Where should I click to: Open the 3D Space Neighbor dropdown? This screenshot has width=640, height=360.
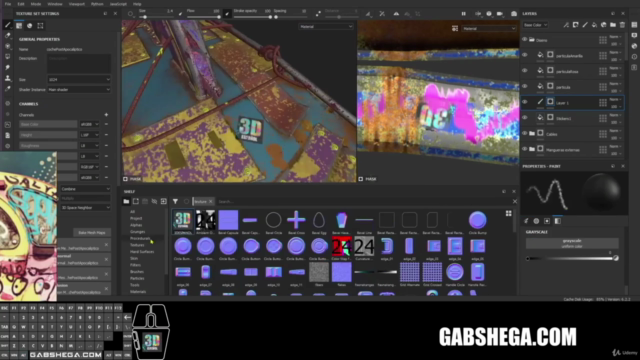[x=85, y=208]
